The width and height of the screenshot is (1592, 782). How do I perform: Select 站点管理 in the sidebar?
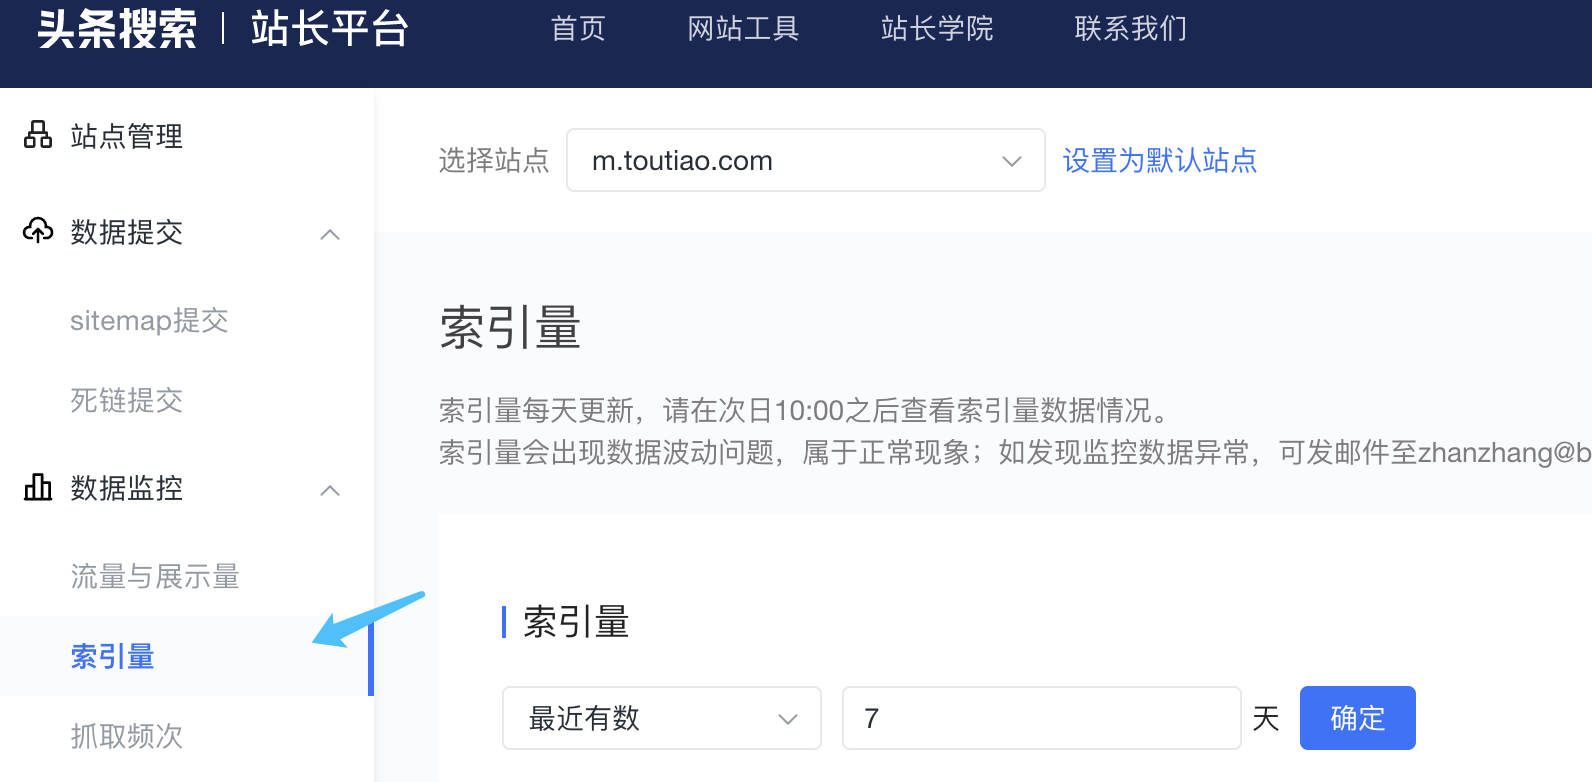pyautogui.click(x=127, y=136)
